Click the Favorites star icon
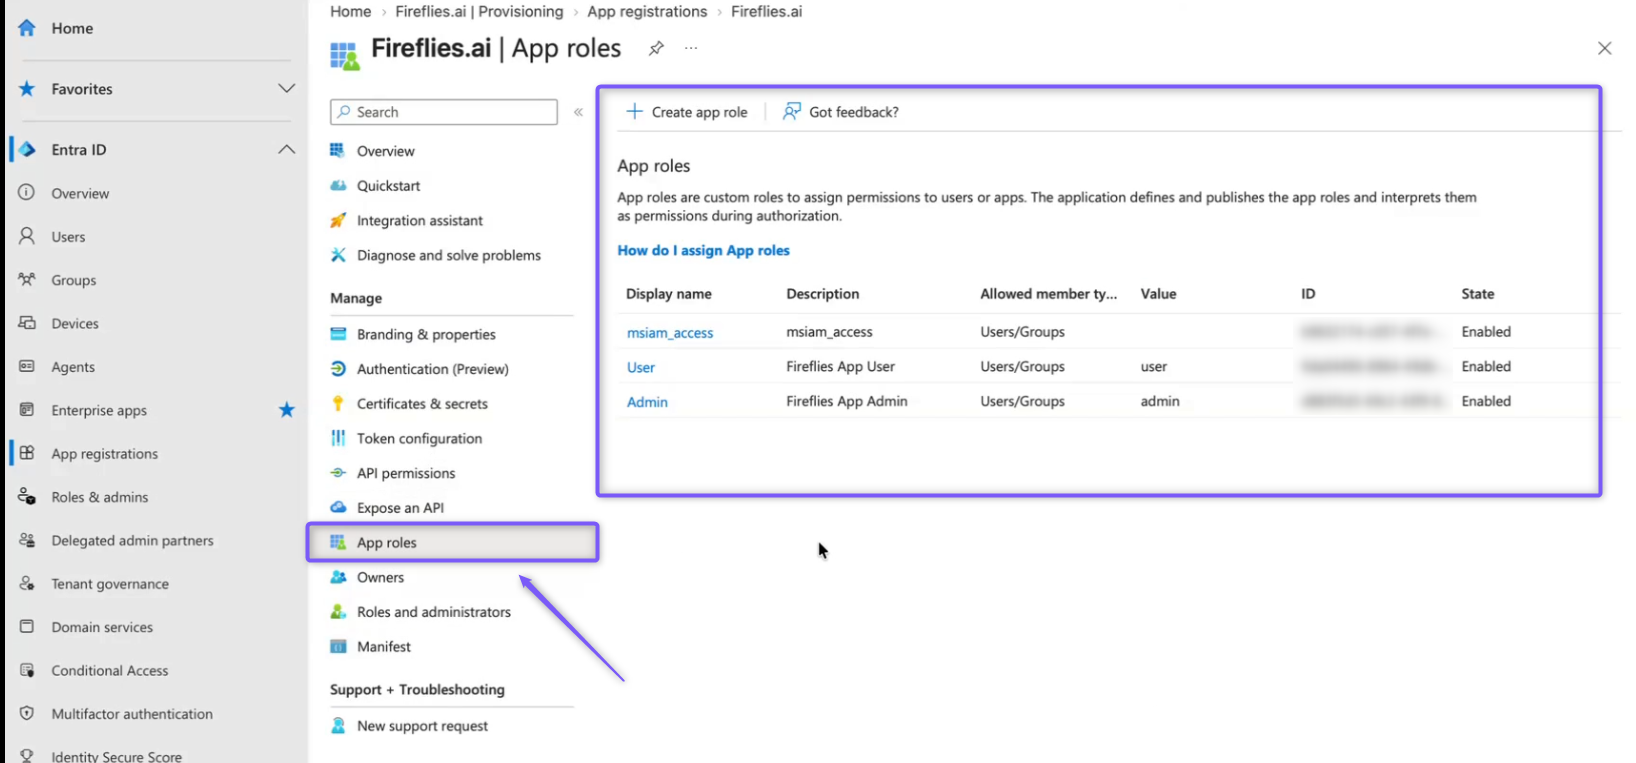Viewport: 1636px width, 763px height. (x=27, y=89)
